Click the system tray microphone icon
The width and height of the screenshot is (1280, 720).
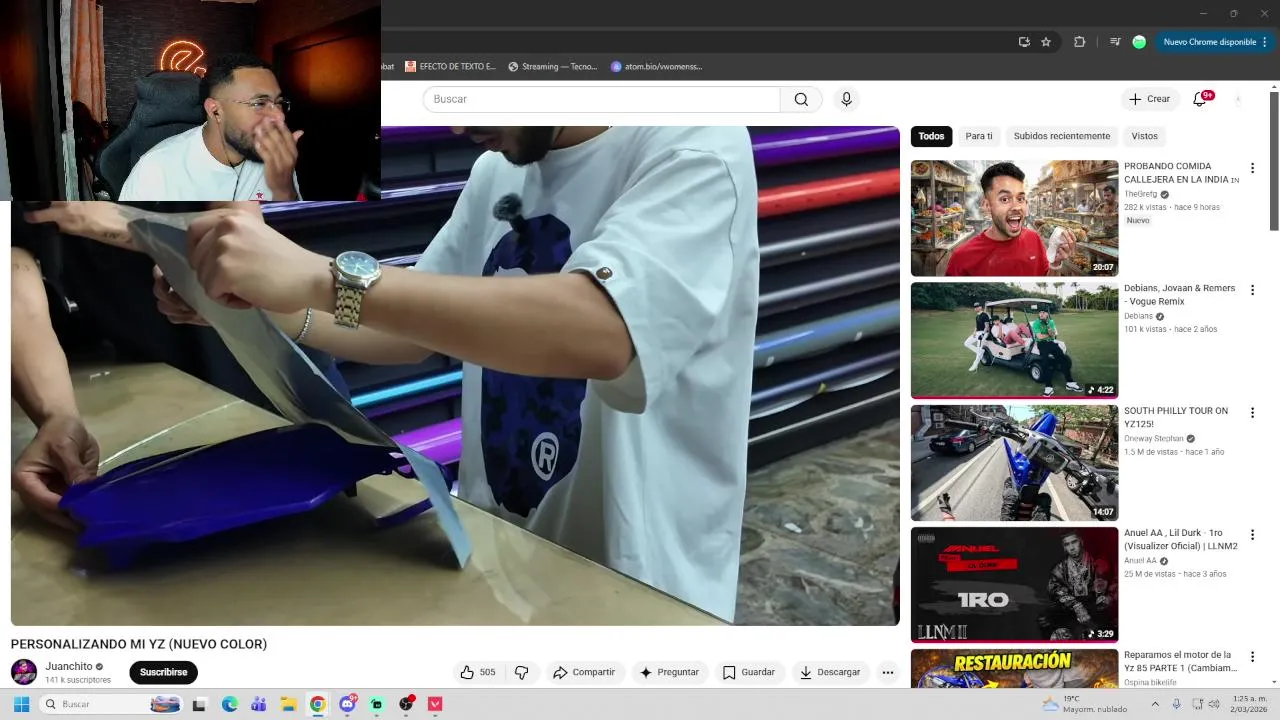1176,704
